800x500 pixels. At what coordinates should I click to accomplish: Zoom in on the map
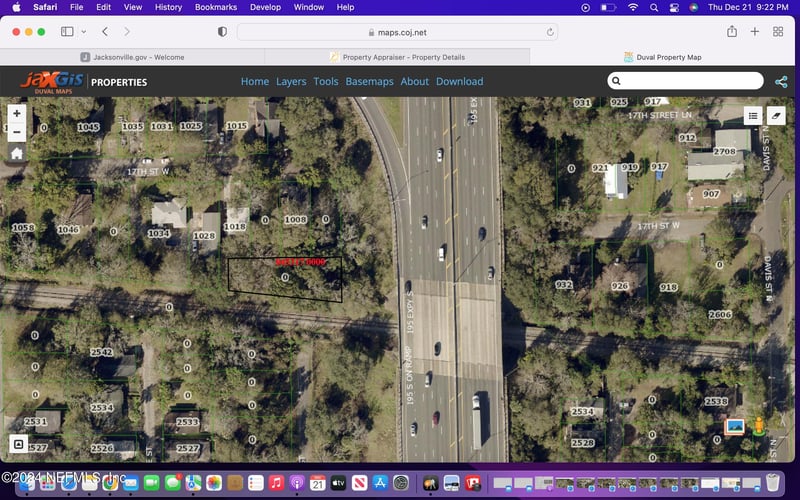click(17, 114)
